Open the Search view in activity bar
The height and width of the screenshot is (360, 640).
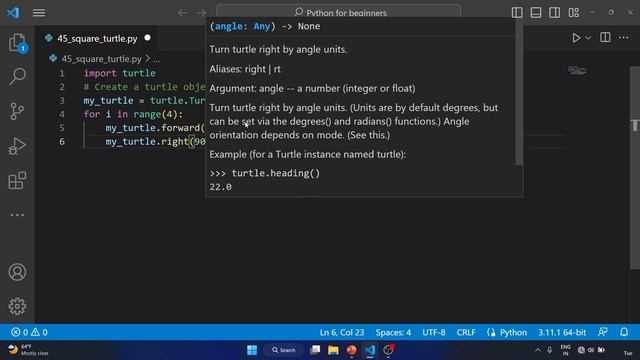pyautogui.click(x=17, y=76)
